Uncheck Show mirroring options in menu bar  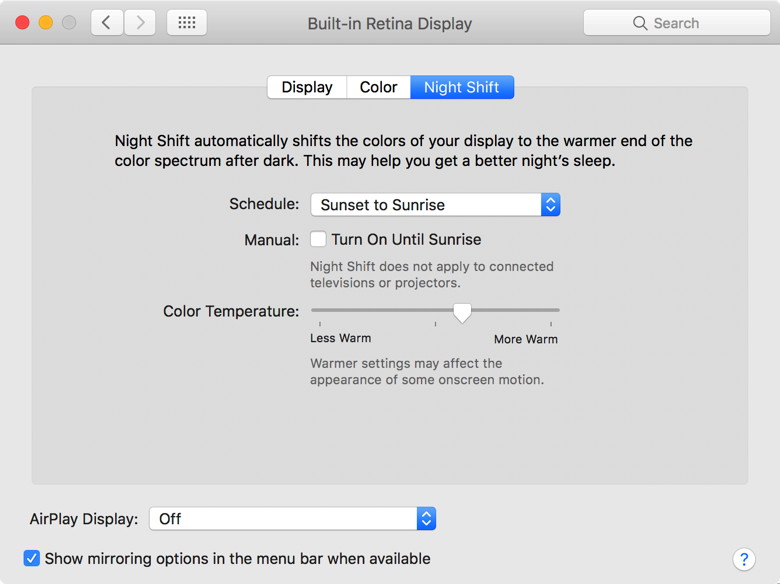click(32, 558)
